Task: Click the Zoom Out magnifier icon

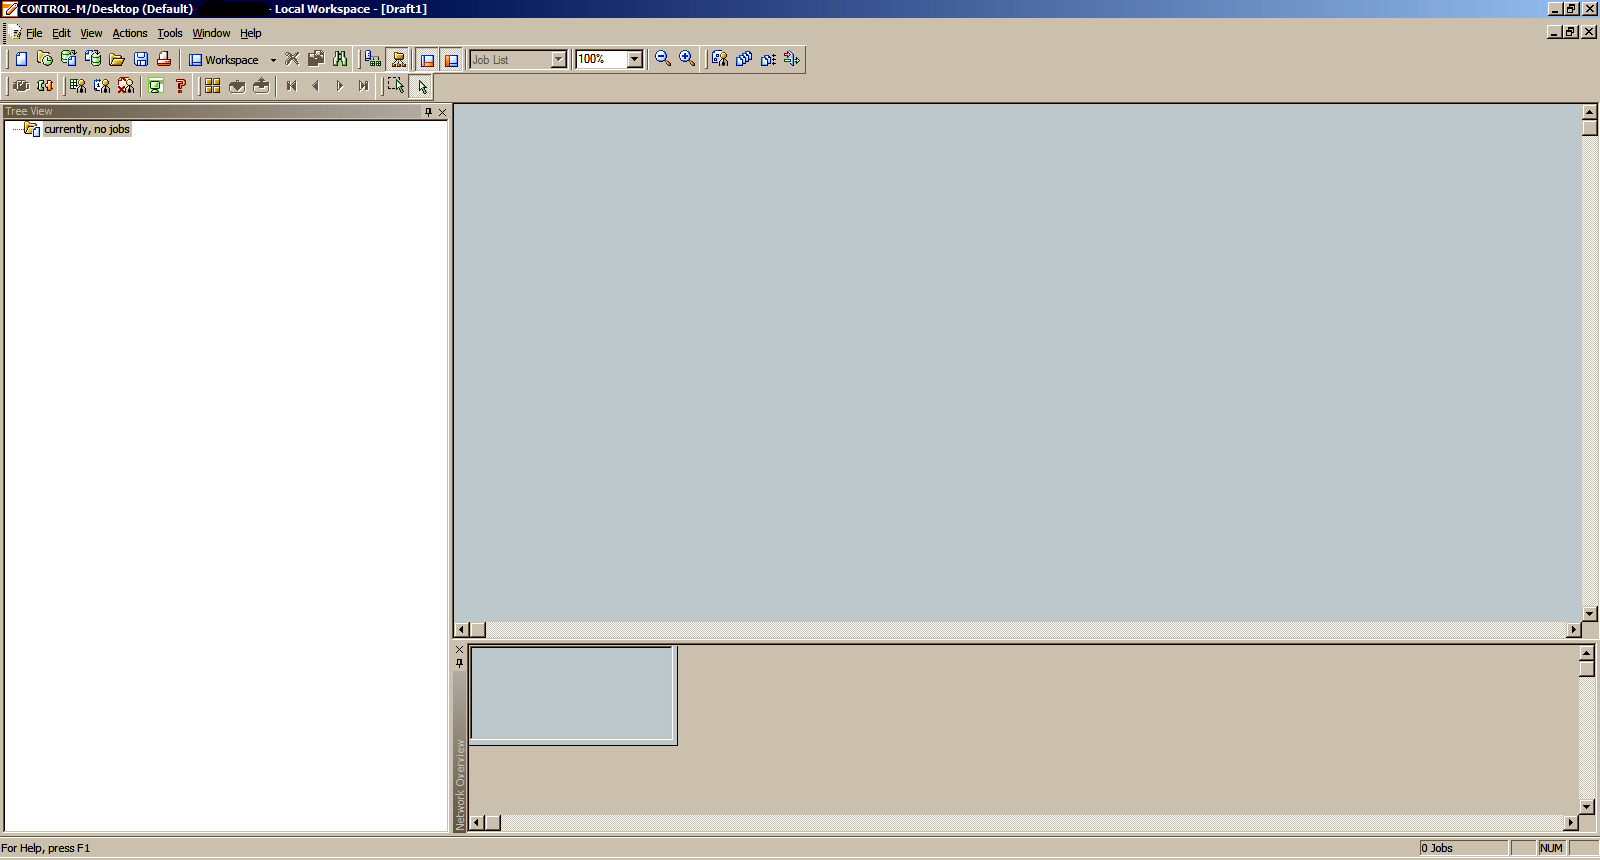Action: coord(662,59)
